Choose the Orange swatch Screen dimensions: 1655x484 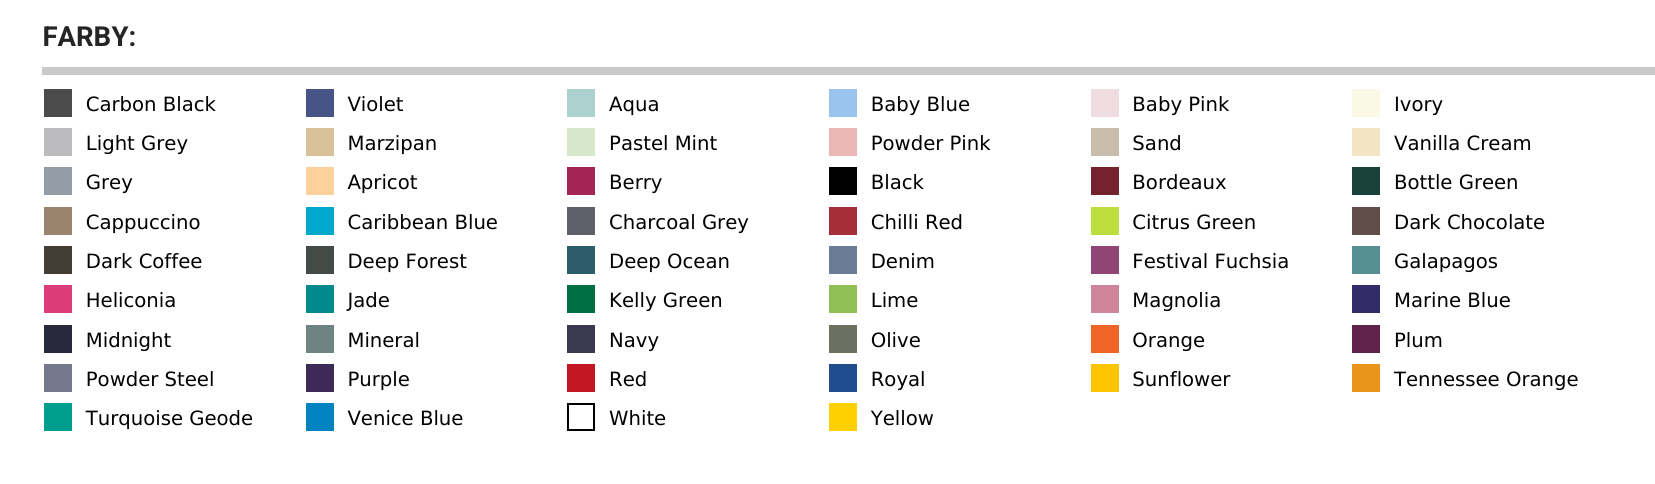tap(1105, 339)
